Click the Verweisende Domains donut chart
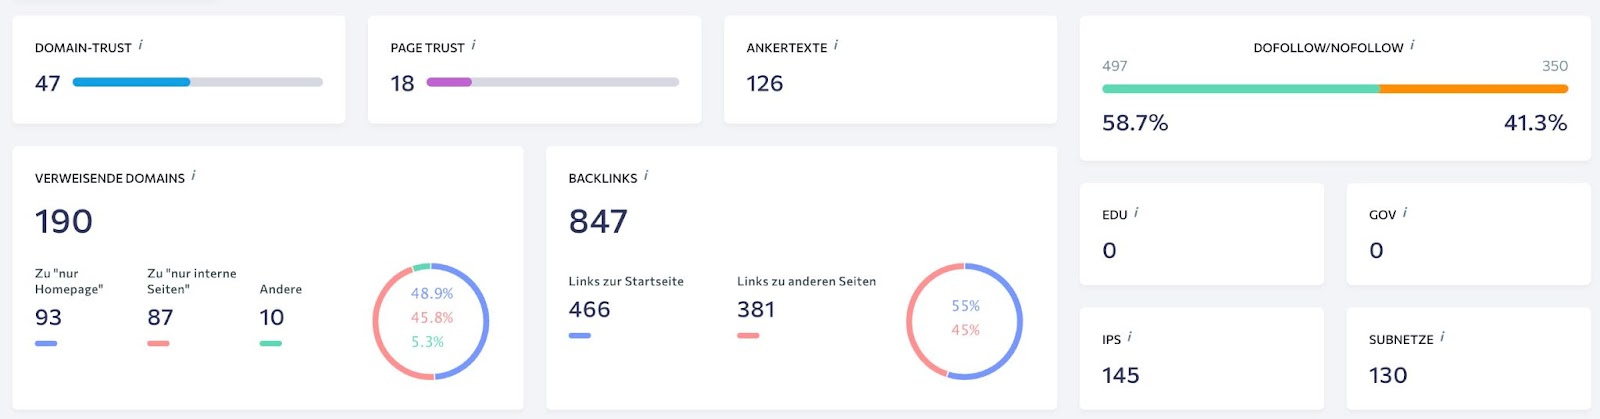Image resolution: width=1600 pixels, height=419 pixels. pyautogui.click(x=431, y=321)
